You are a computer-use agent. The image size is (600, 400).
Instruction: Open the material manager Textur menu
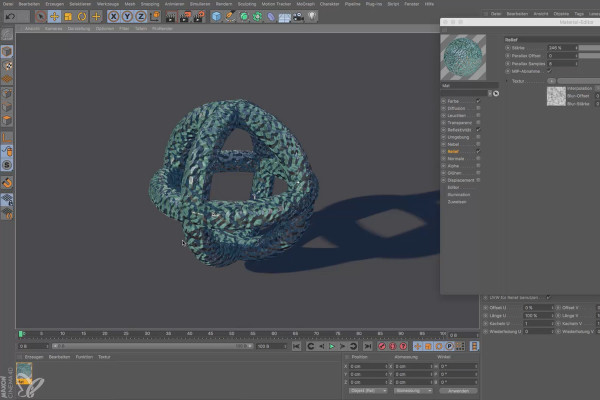(x=104, y=357)
